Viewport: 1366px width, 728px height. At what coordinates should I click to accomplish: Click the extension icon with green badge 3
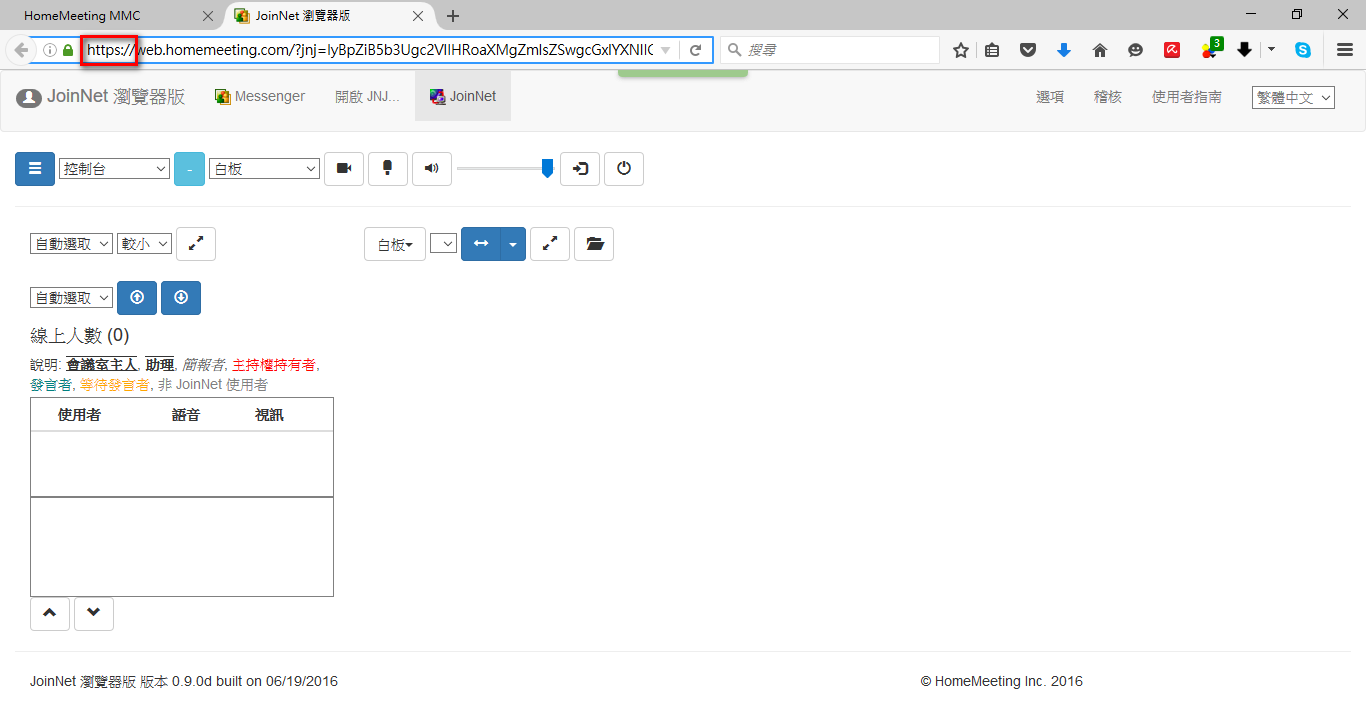pos(1210,49)
